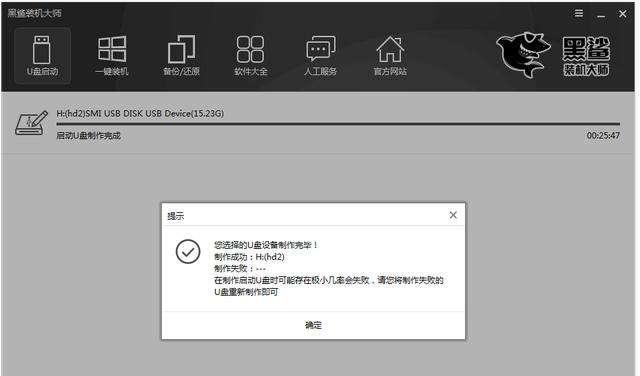This screenshot has width=640, height=376.
Task: Open 备份/还原 backup and restore
Action: tap(181, 56)
